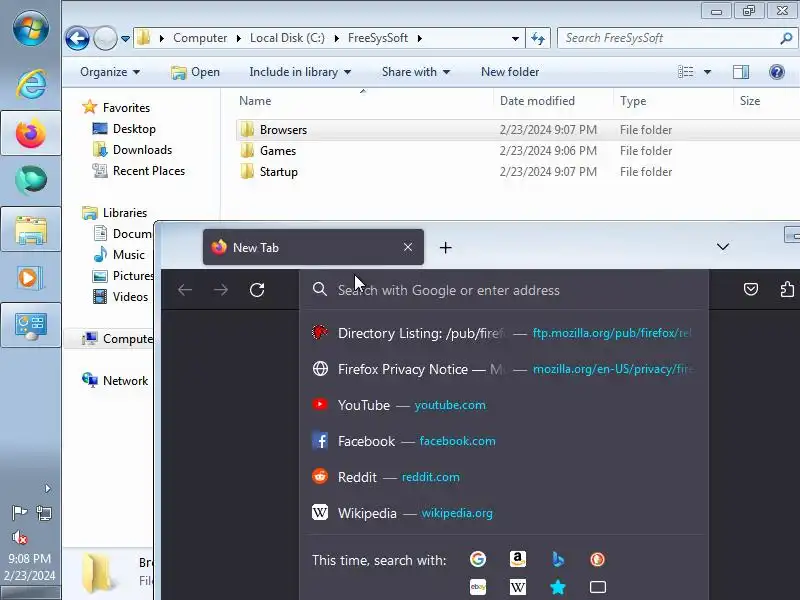Search this time with Amazon
Image resolution: width=800 pixels, height=600 pixels.
517,560
